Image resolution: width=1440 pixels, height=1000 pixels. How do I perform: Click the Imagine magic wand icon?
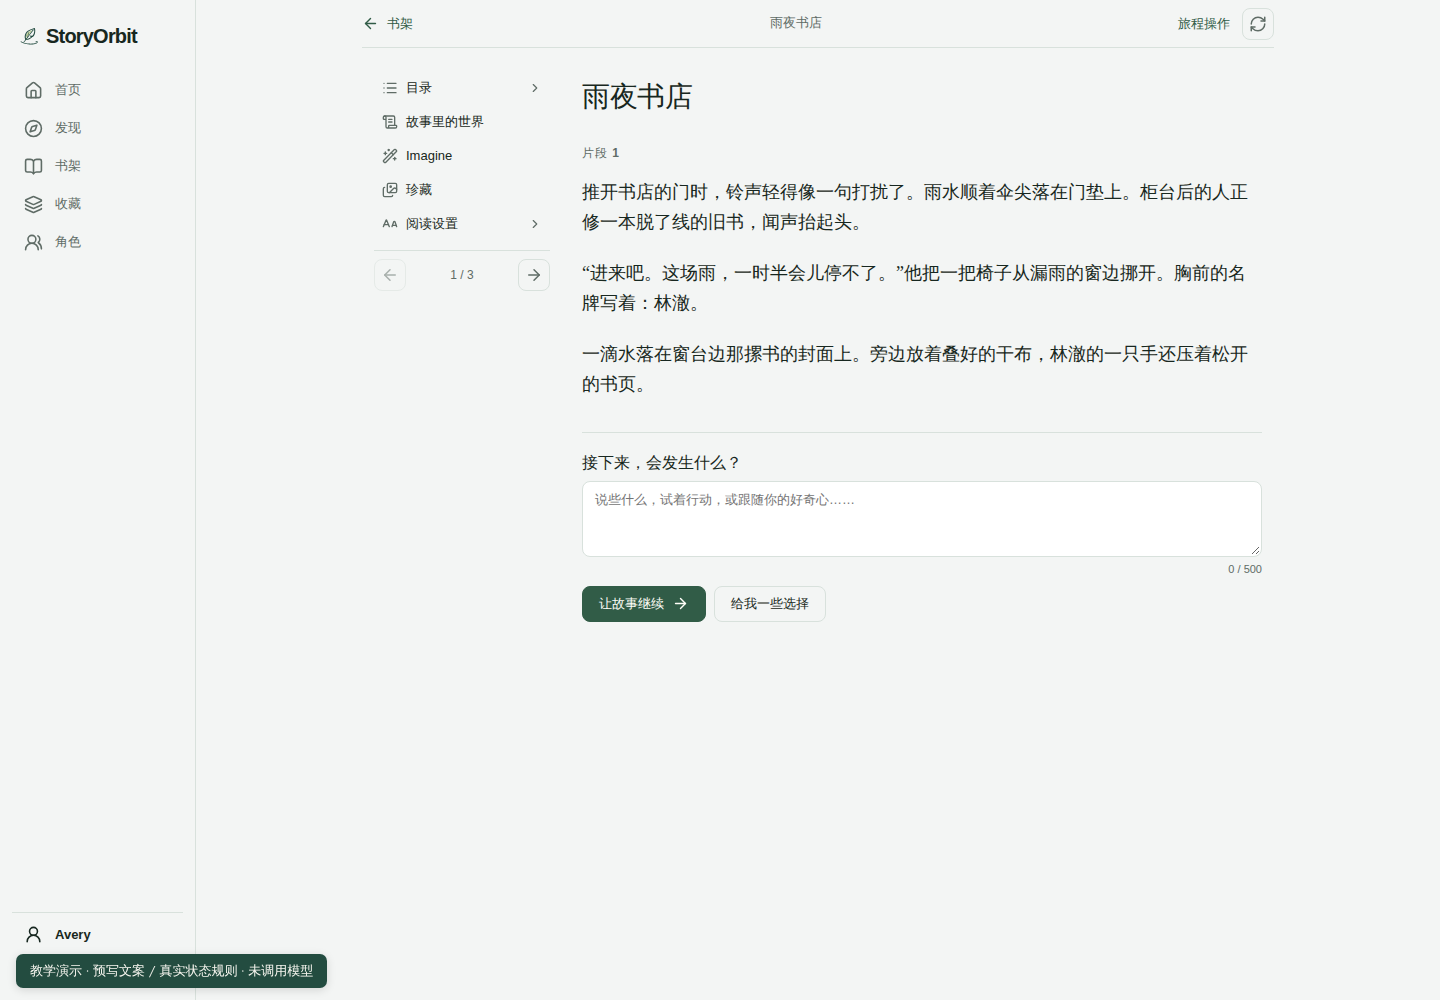point(390,156)
